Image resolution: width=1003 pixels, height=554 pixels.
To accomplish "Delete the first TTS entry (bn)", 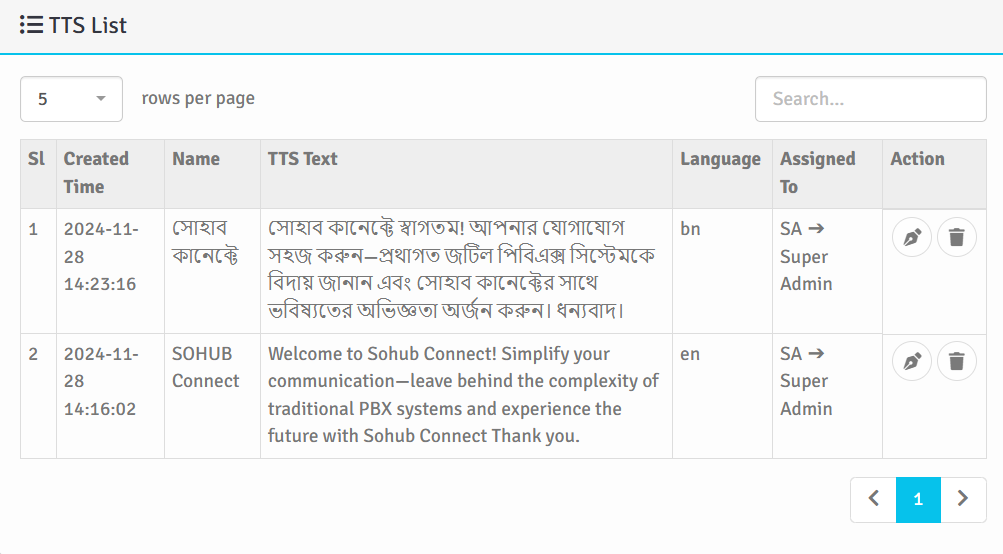I will pyautogui.click(x=957, y=237).
